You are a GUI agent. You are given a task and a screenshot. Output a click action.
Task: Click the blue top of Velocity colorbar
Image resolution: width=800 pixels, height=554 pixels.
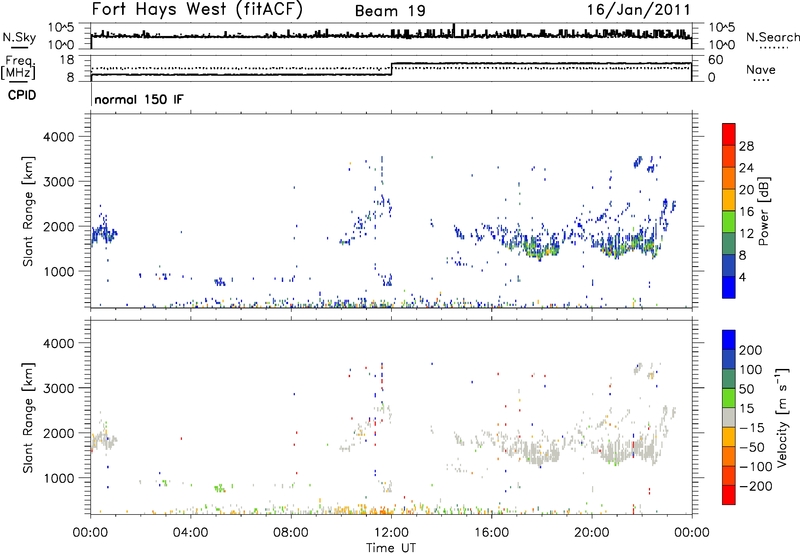pos(729,339)
